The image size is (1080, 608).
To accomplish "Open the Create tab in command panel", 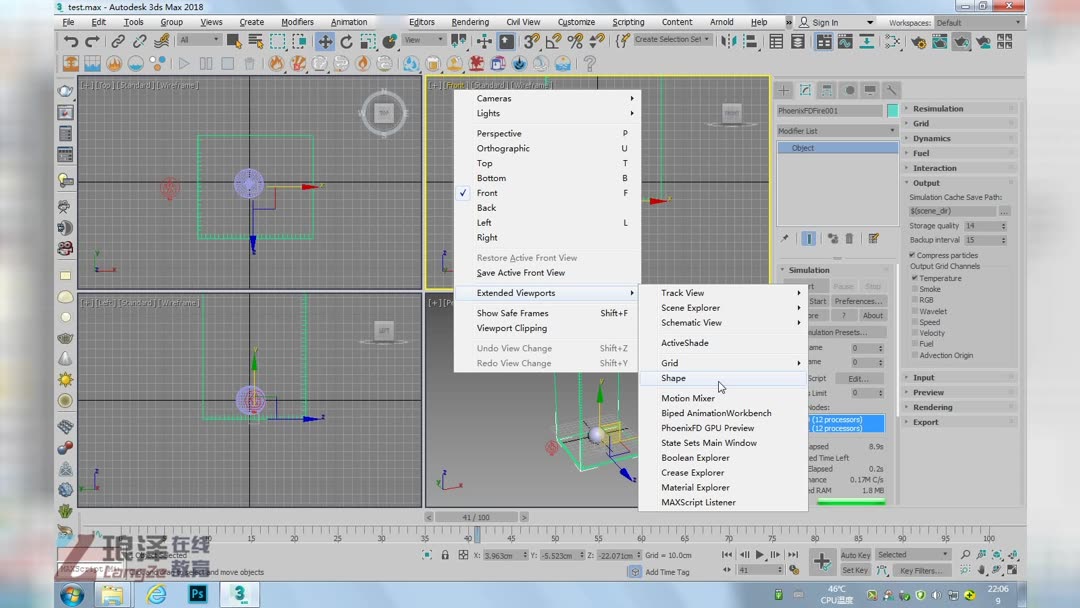I will 785,90.
